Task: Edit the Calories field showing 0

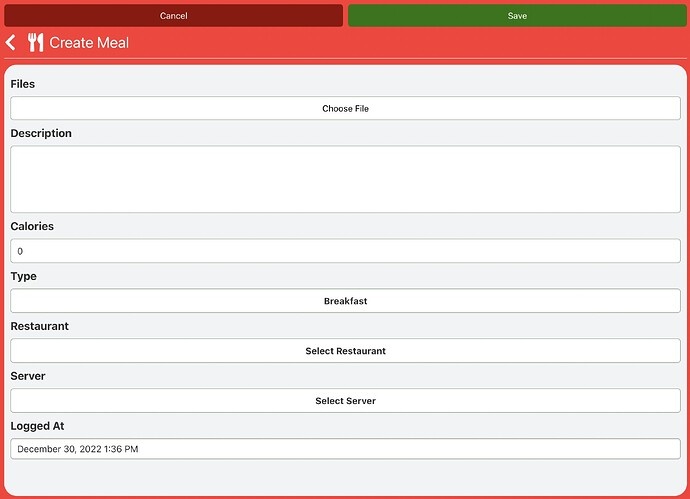Action: point(345,251)
